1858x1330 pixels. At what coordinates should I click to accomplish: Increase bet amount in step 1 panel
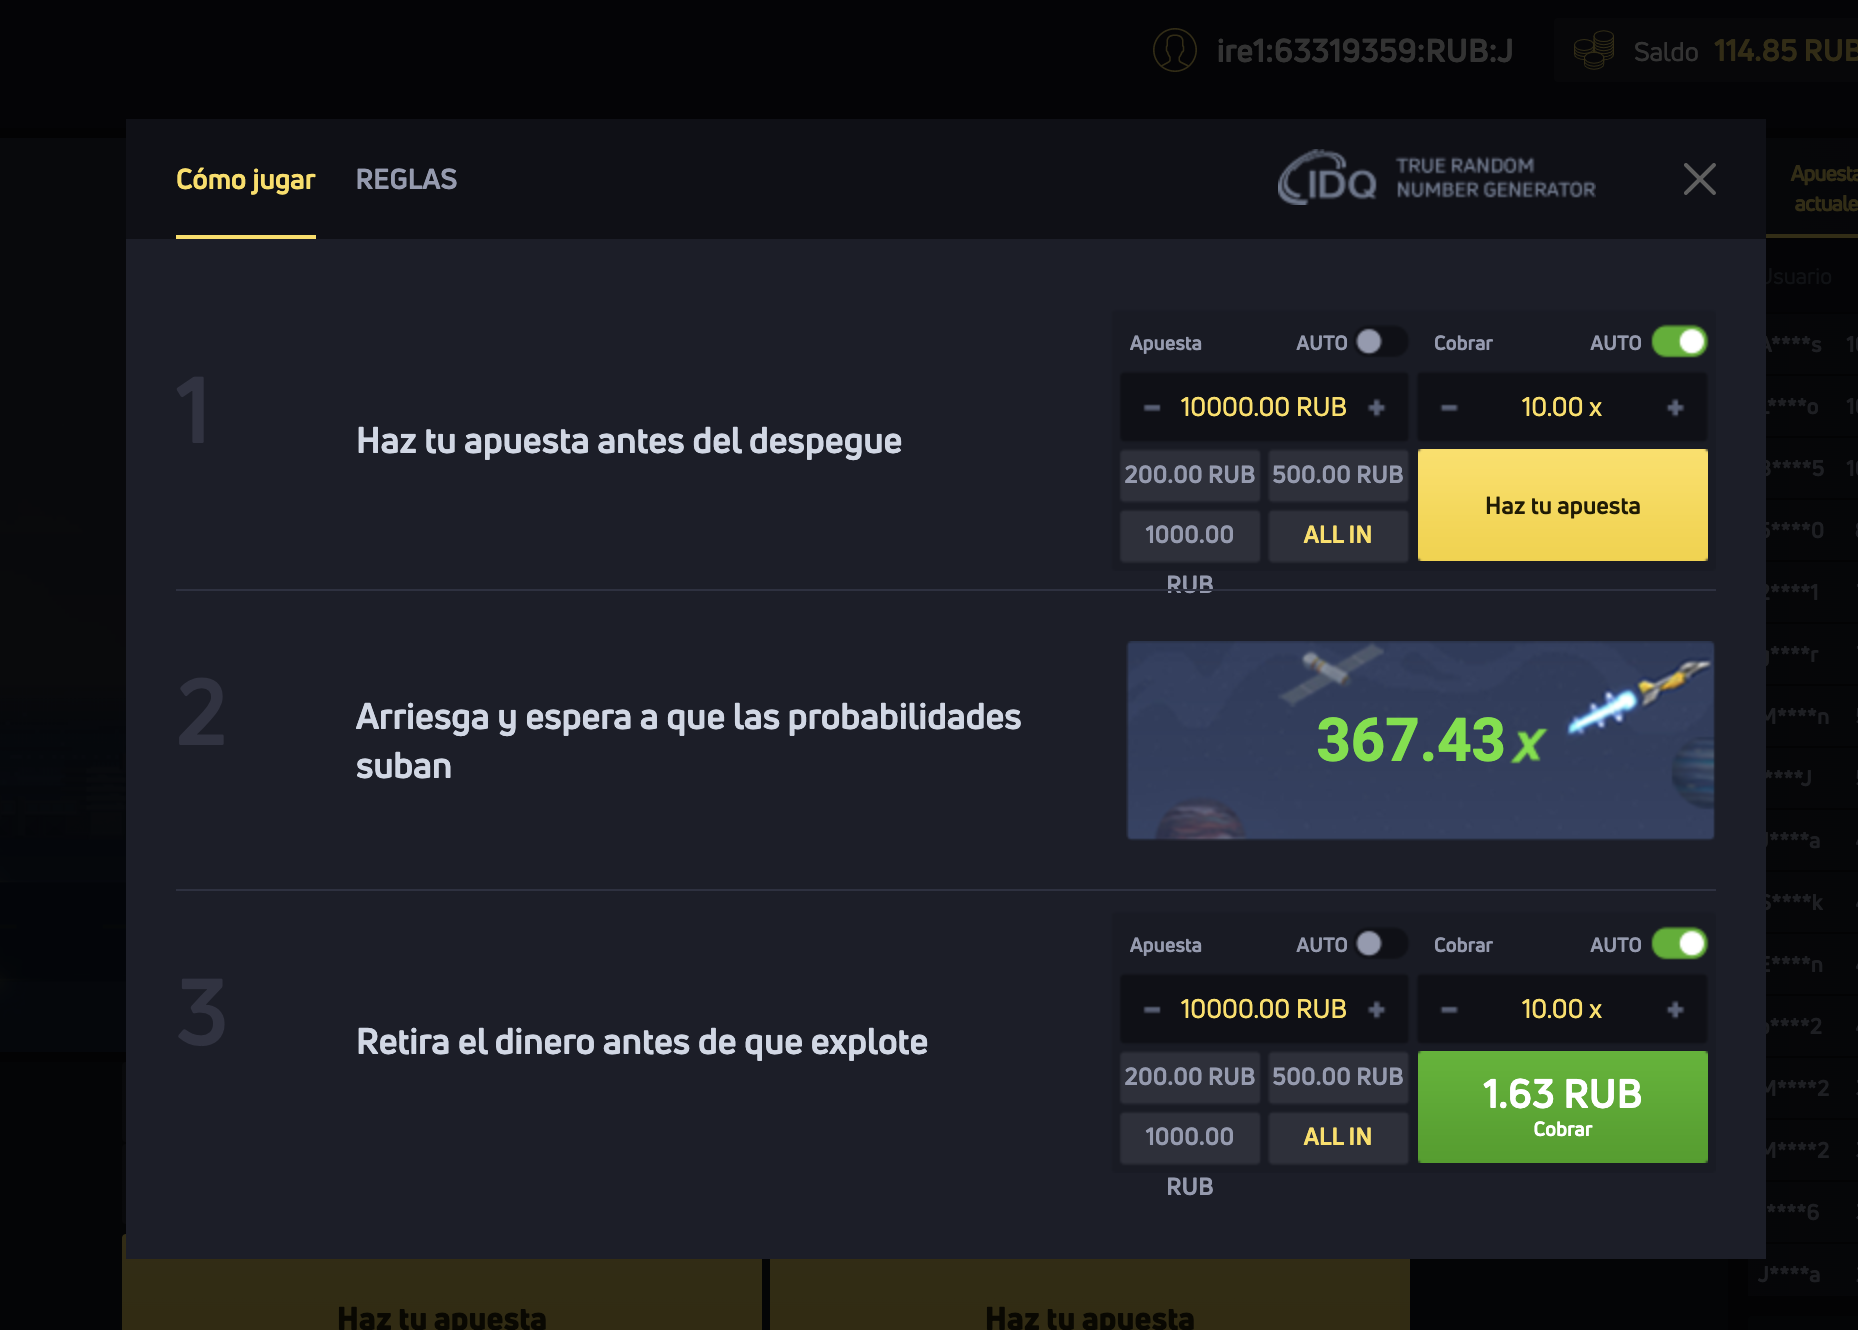click(1376, 408)
